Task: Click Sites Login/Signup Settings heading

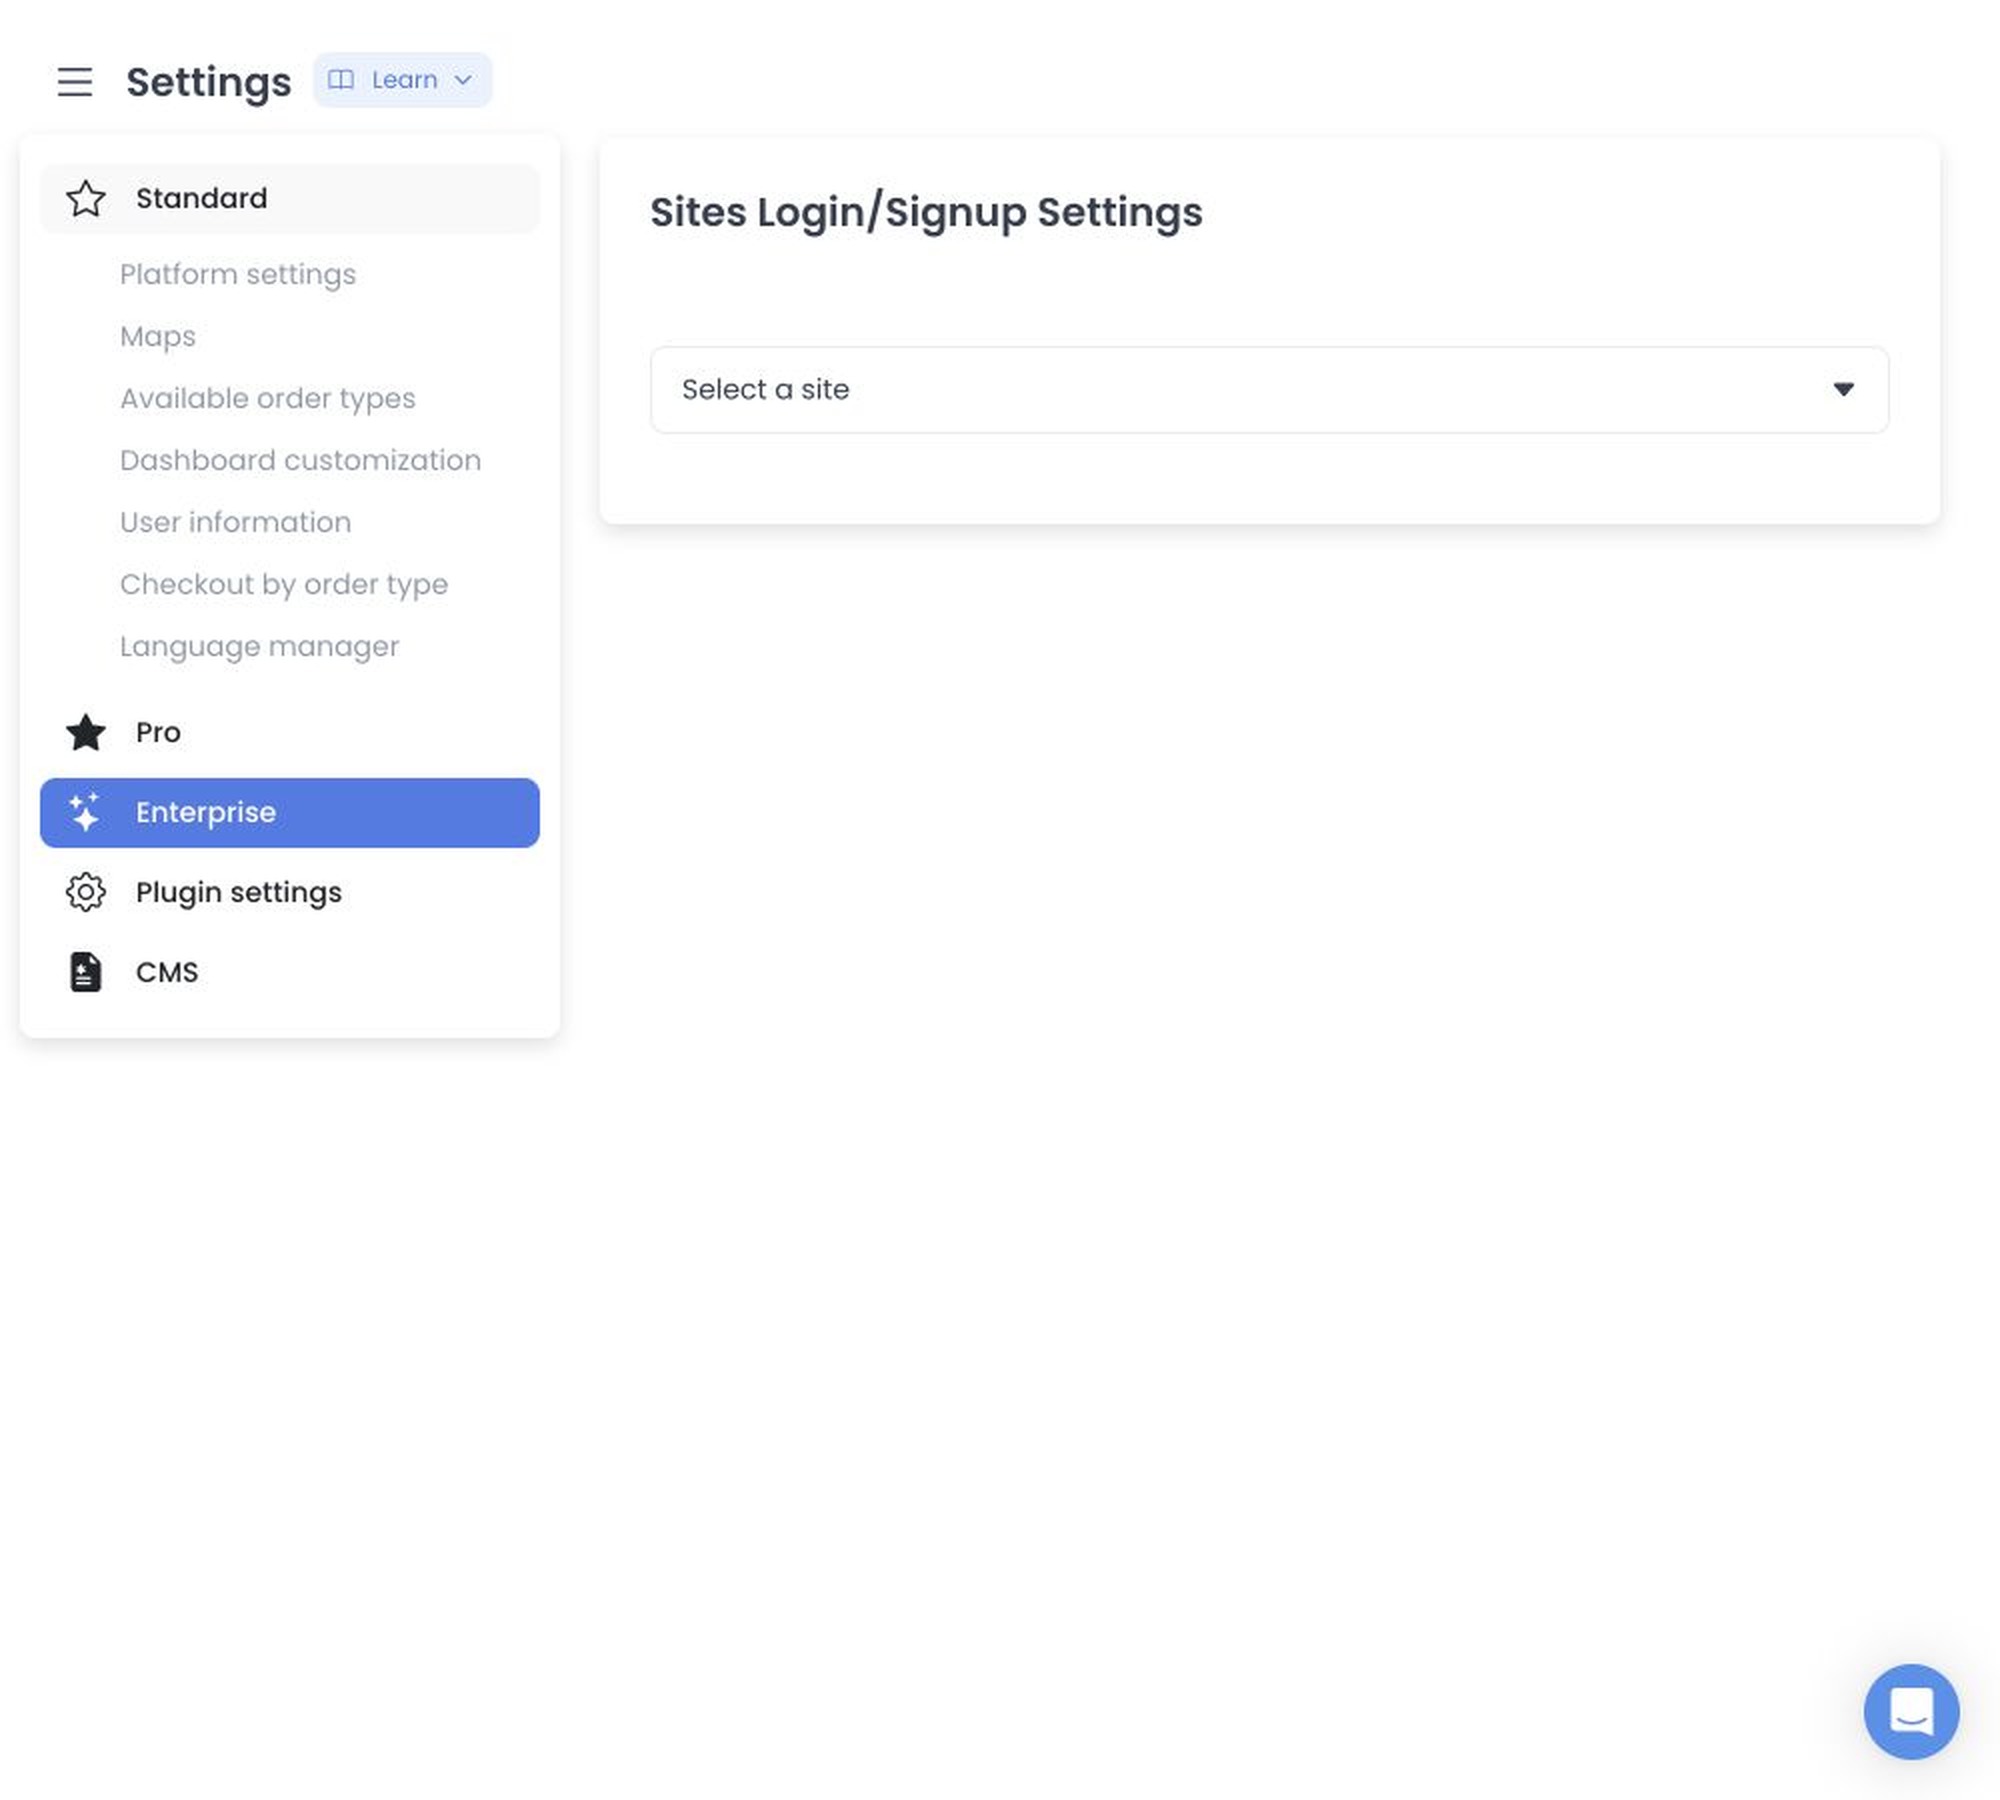Action: pos(926,212)
